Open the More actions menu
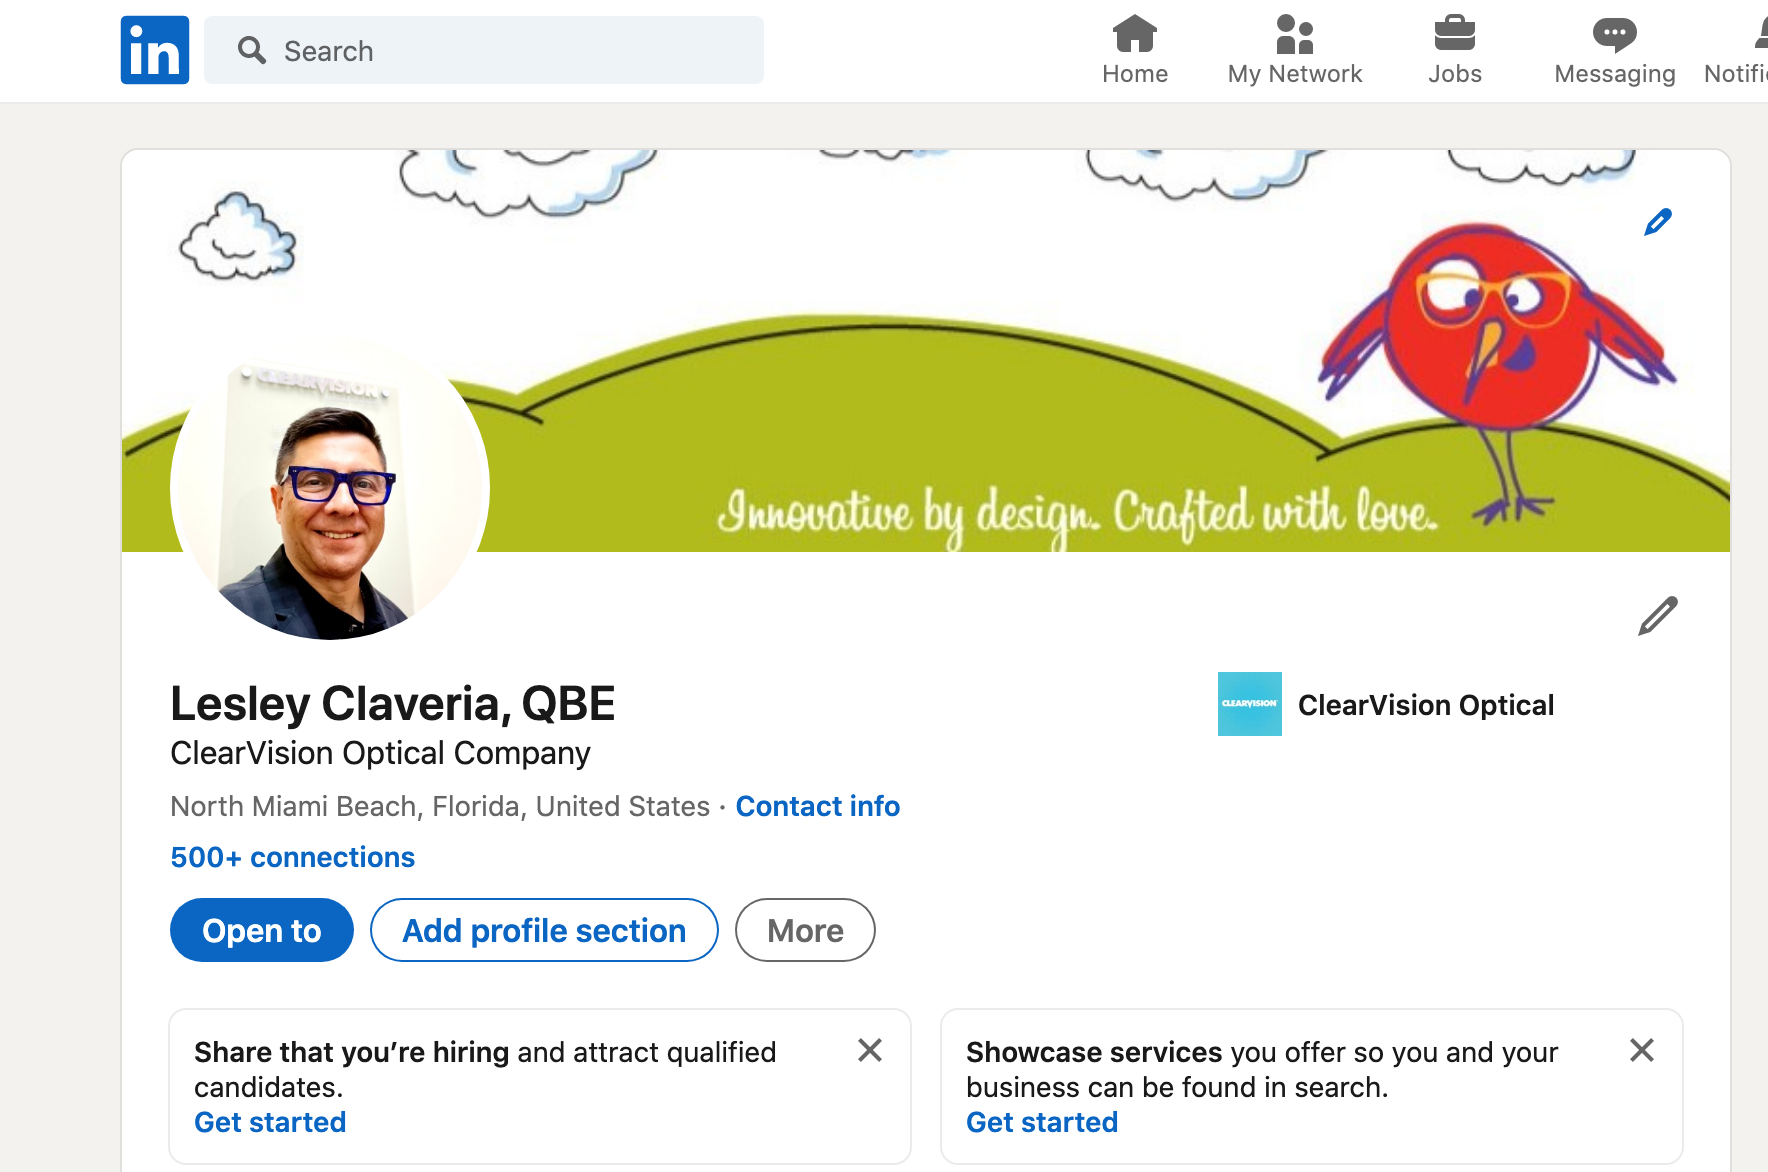The height and width of the screenshot is (1172, 1768). pyautogui.click(x=805, y=930)
